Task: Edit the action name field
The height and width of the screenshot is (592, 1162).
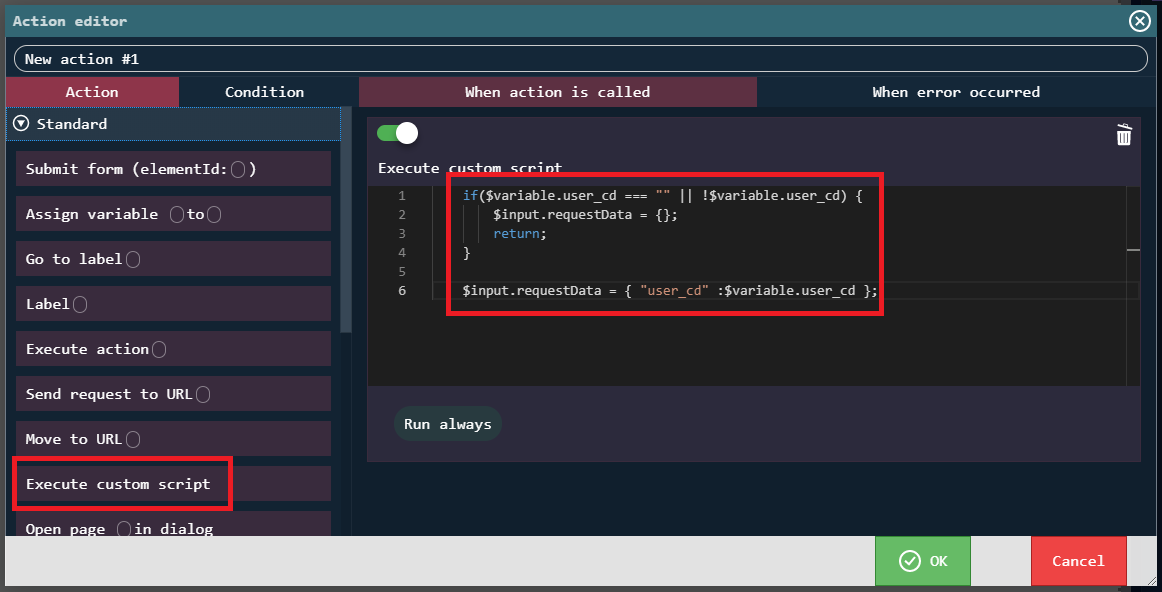Action: (580, 59)
